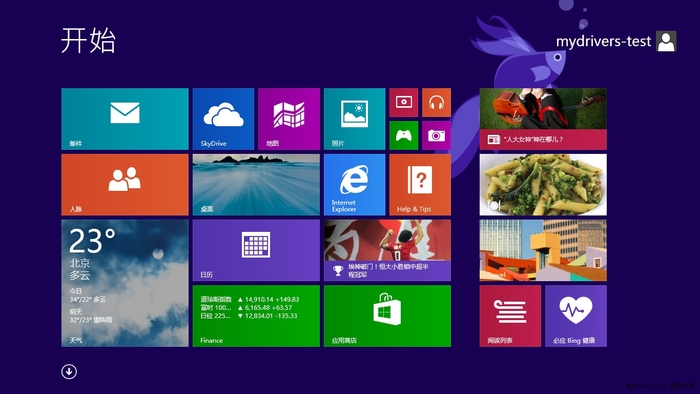Viewport: 700px width, 394px height.
Task: Click the user account picture icon
Action: tap(666, 41)
